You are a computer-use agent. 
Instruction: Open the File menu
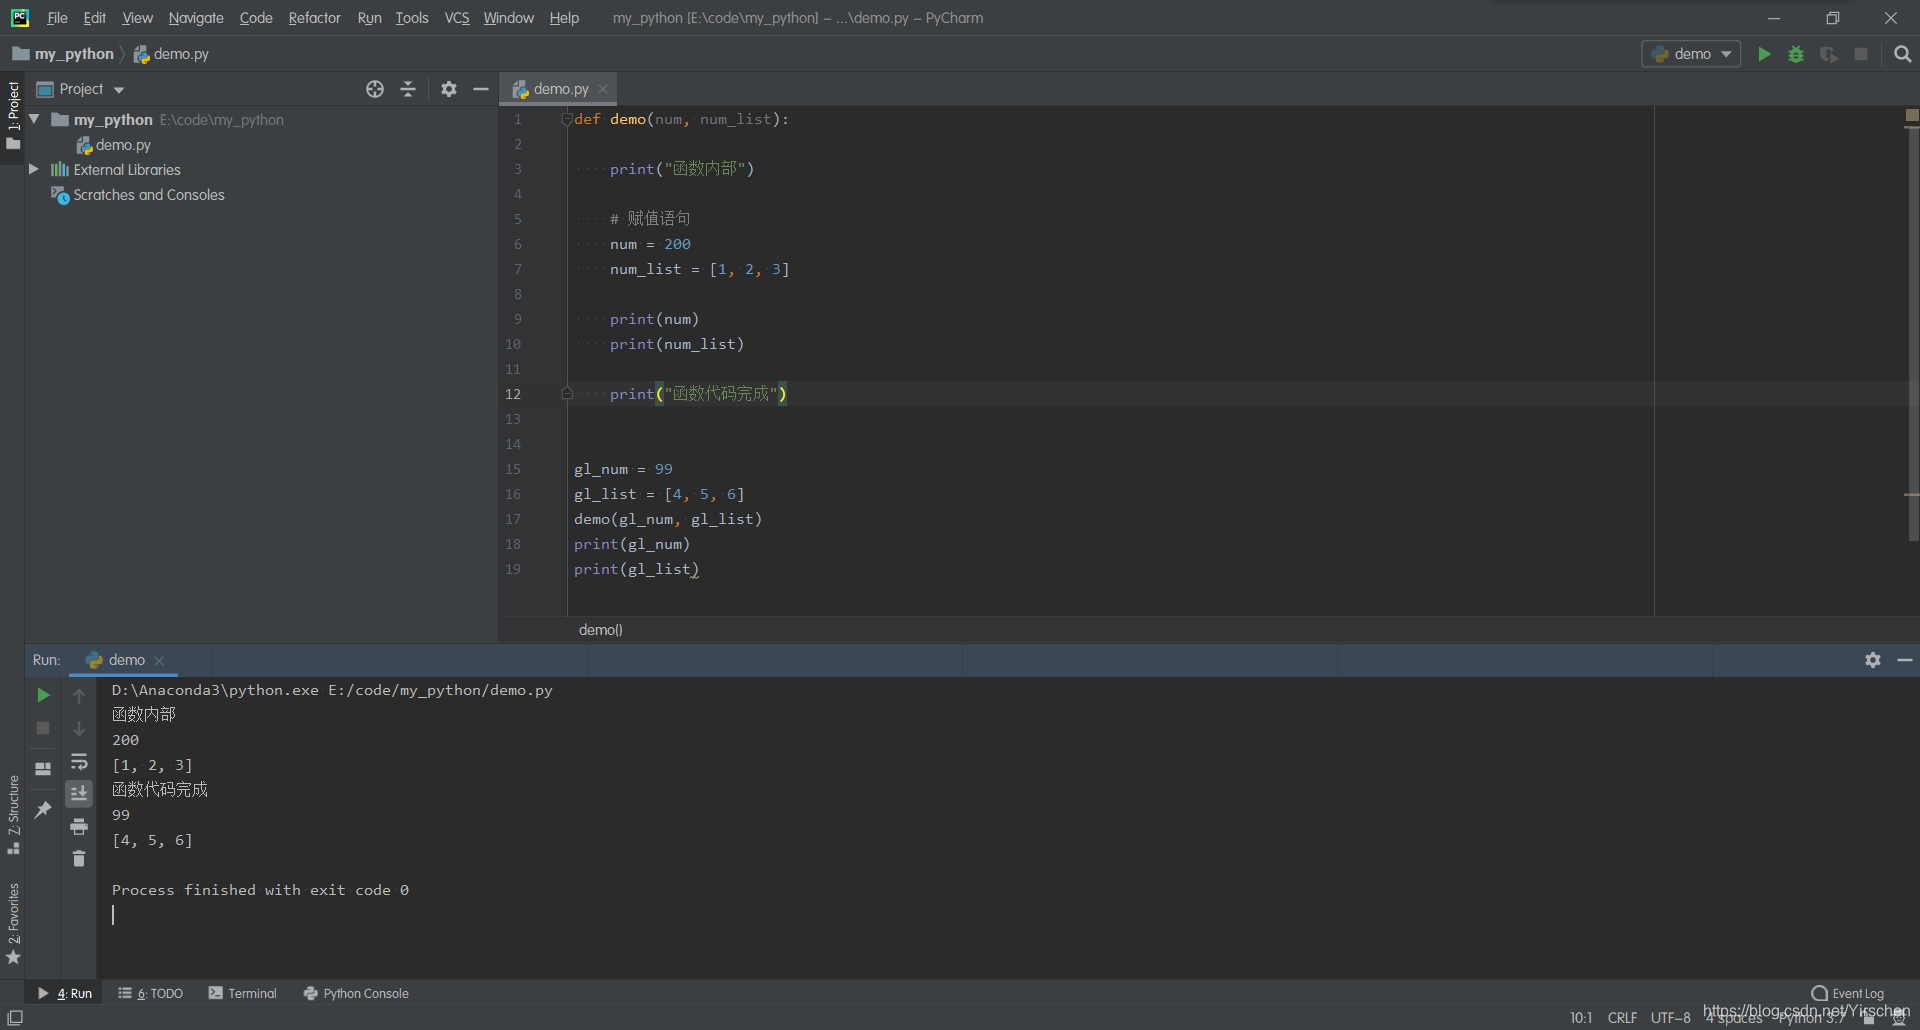[57, 18]
